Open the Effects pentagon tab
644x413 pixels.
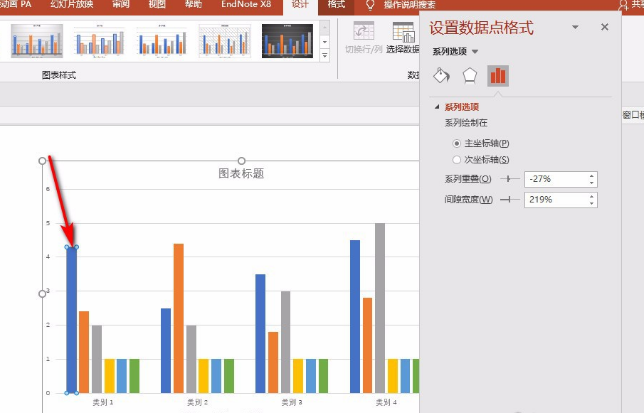tap(469, 76)
